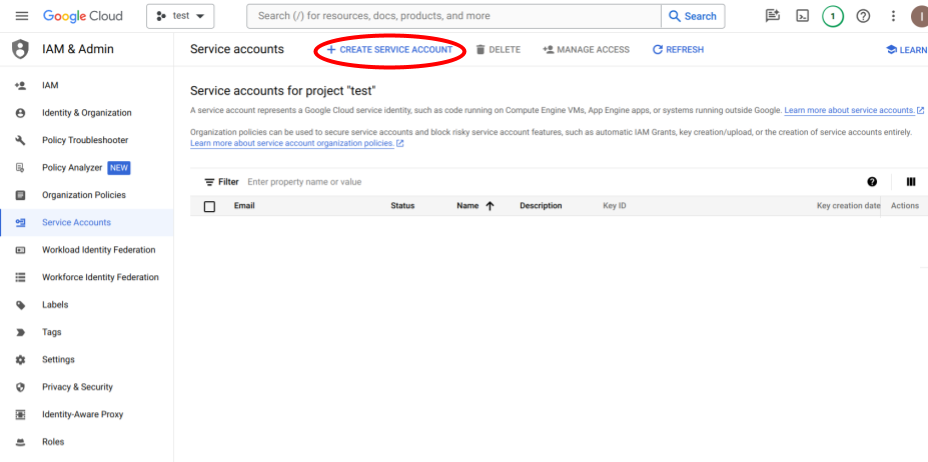Activate Cloud Shell terminal icon

coord(801,16)
